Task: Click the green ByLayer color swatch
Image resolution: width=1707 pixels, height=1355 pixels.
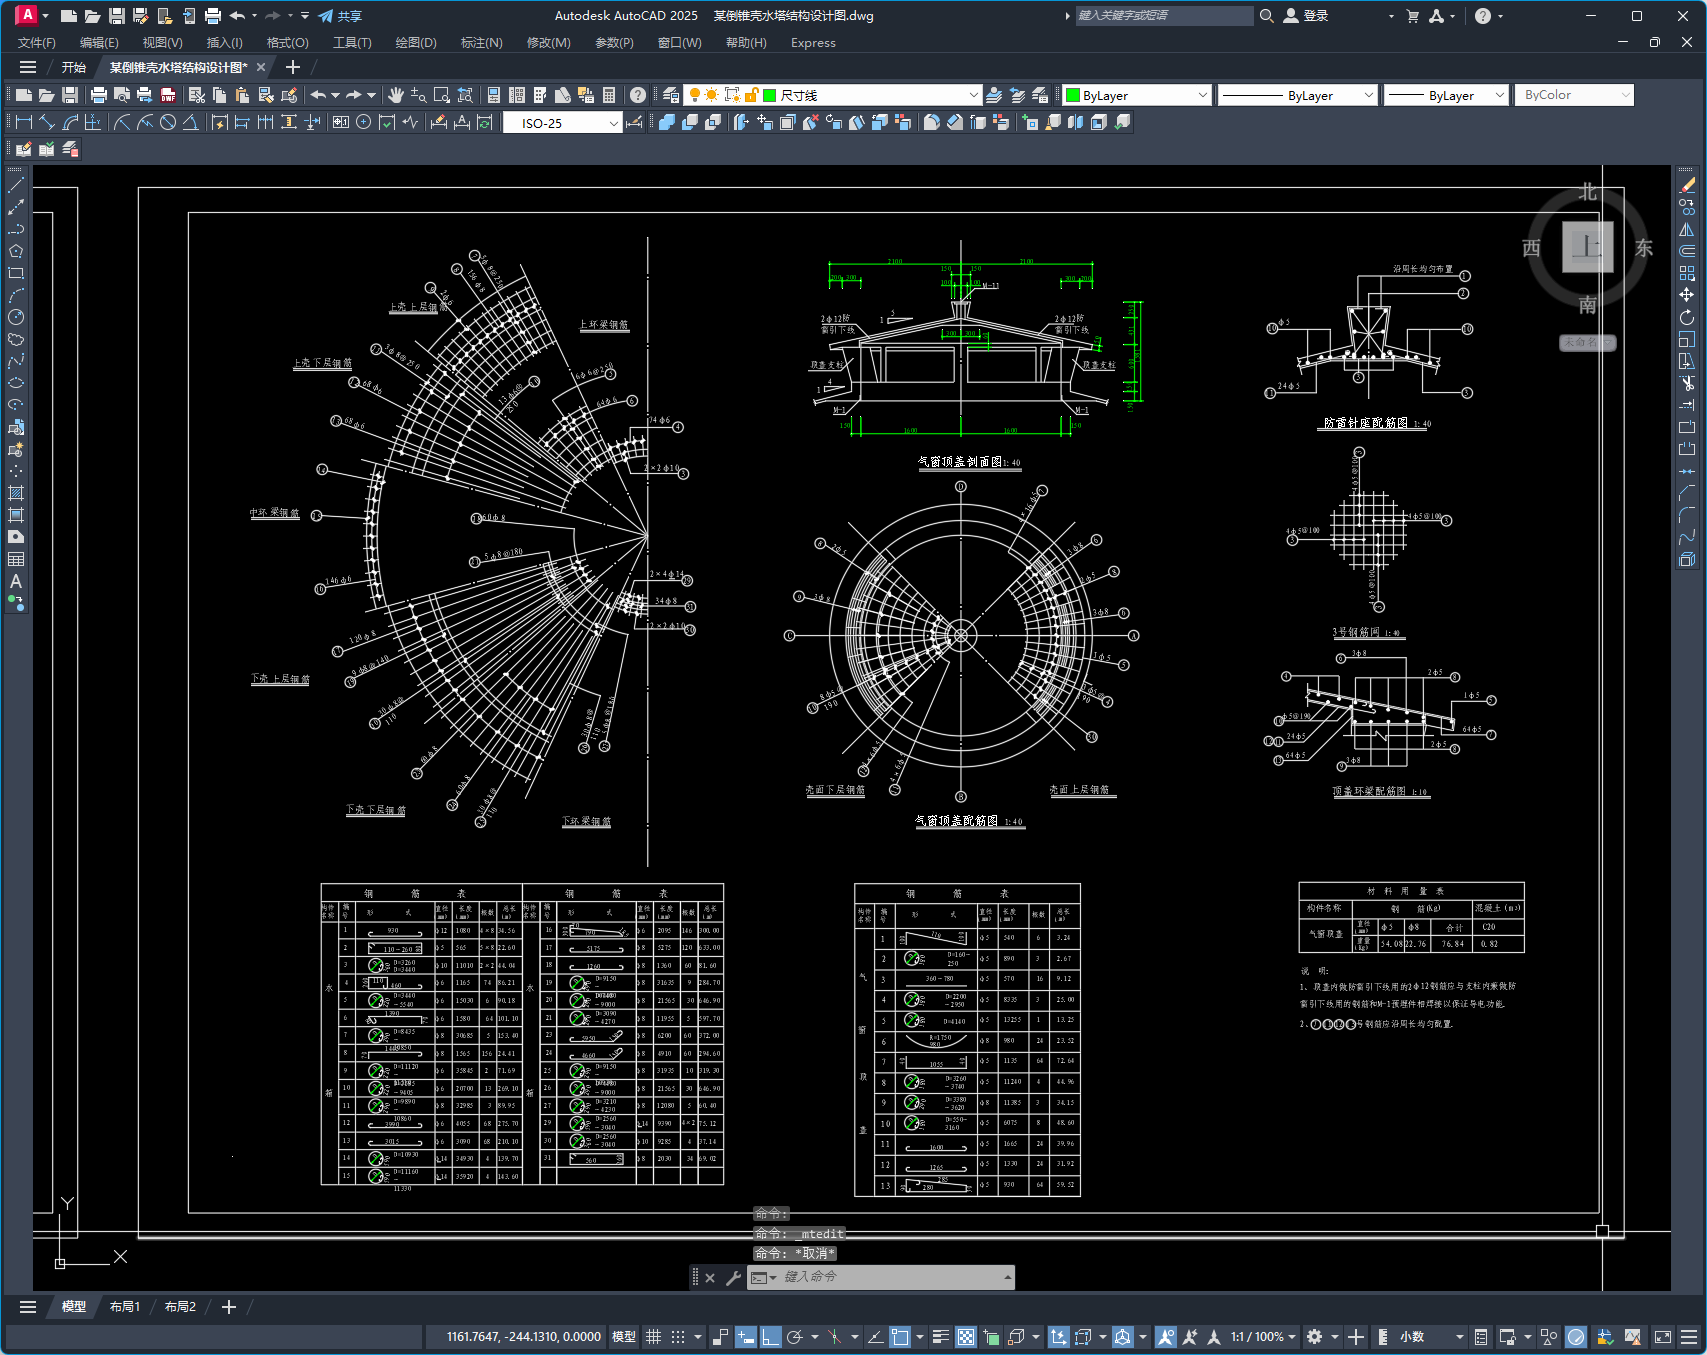Action: click(x=1074, y=96)
